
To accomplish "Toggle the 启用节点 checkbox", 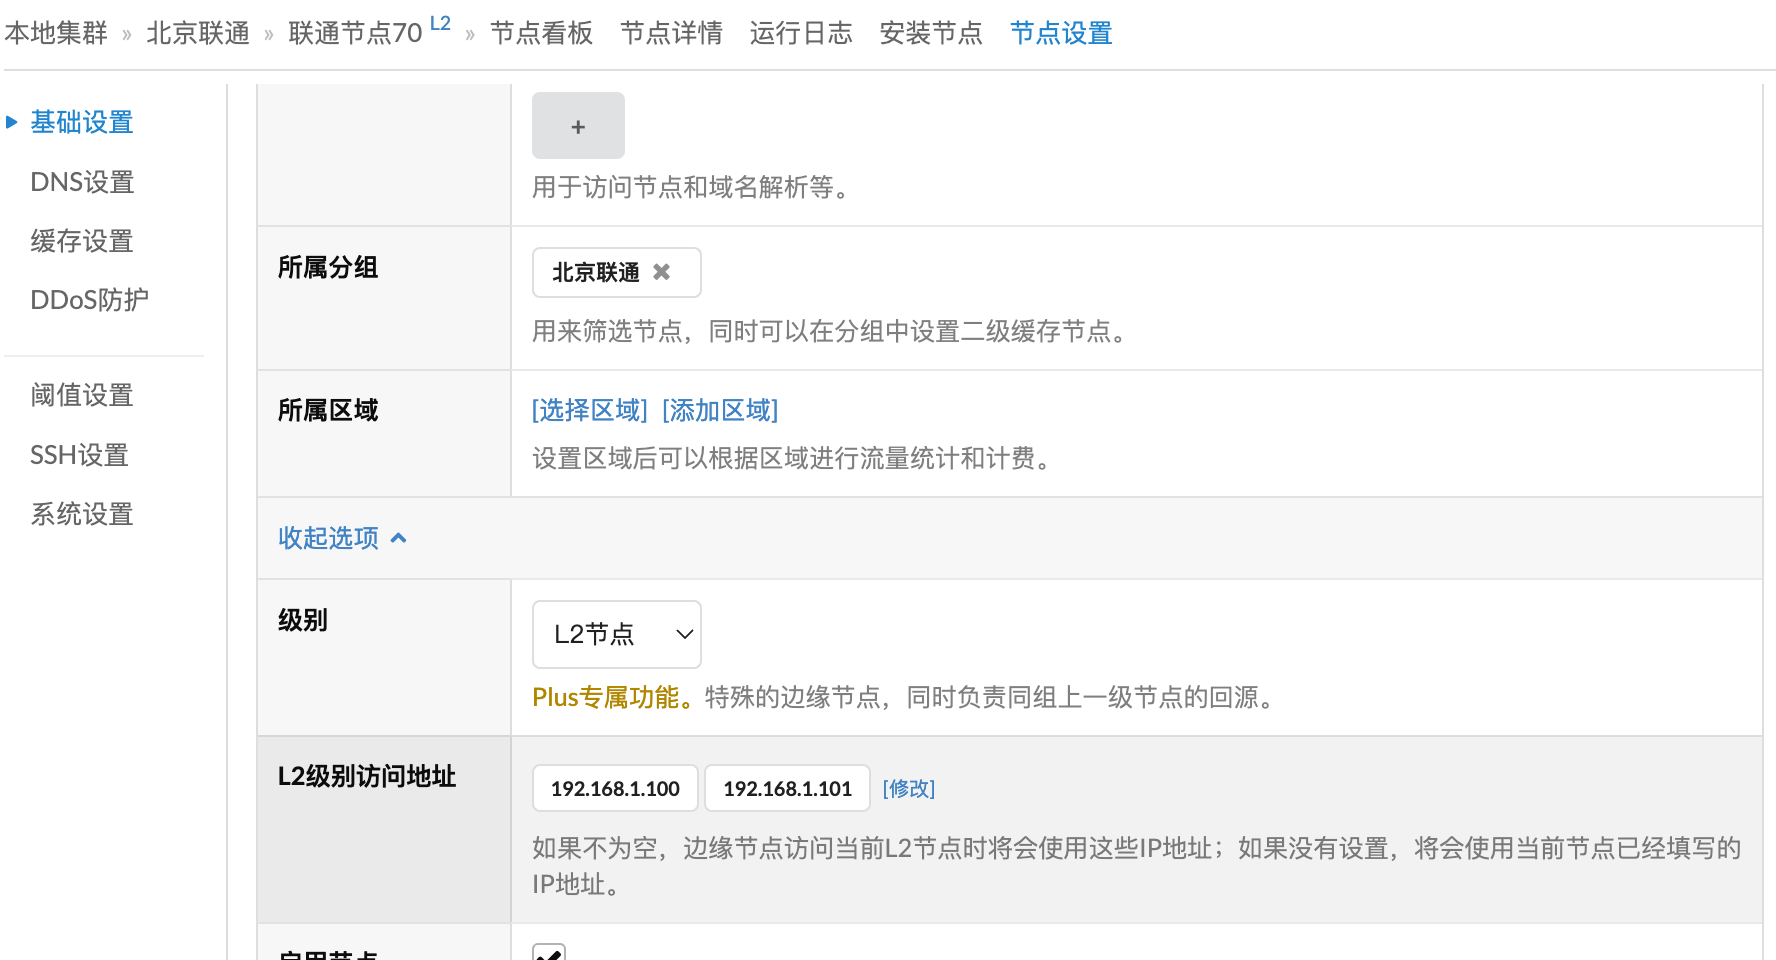I will [548, 952].
